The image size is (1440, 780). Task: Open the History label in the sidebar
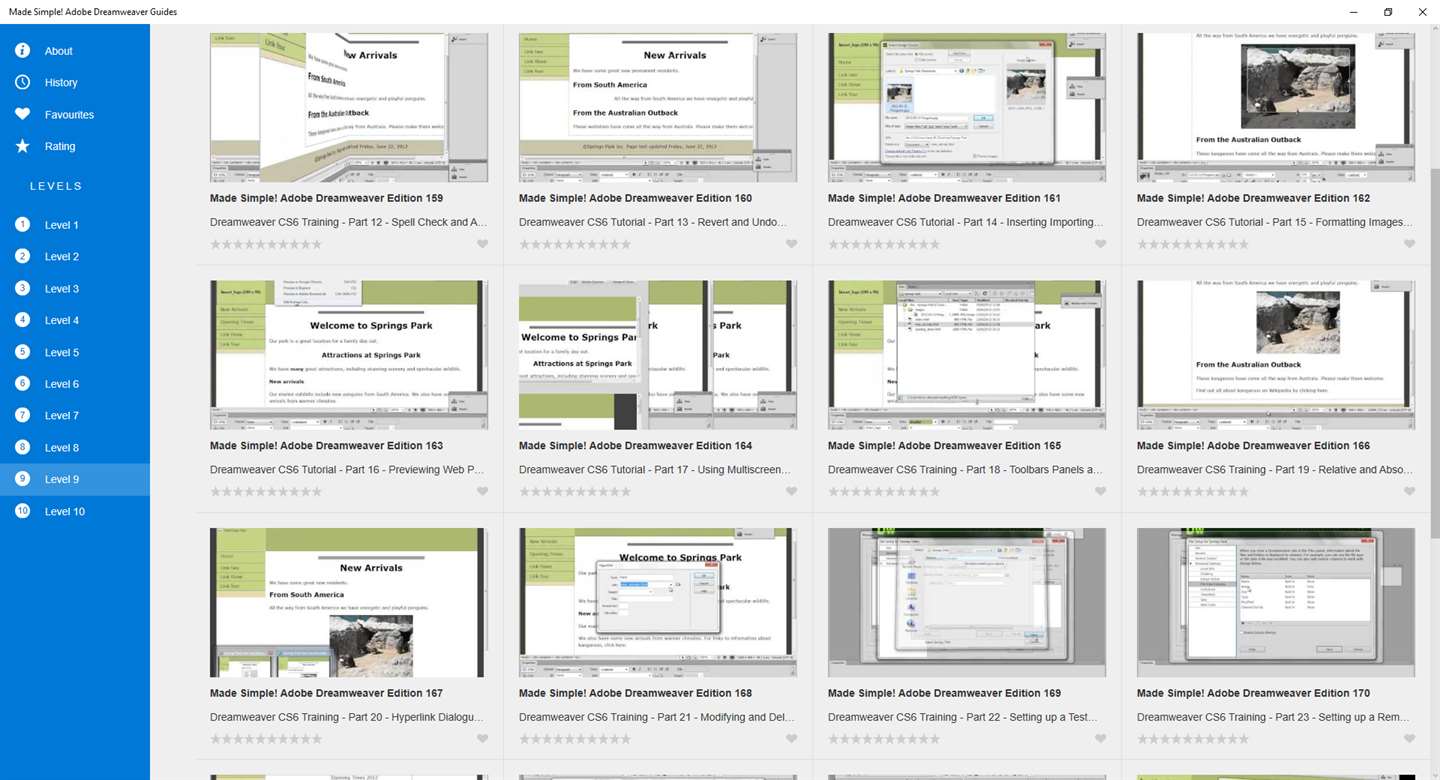[61, 83]
